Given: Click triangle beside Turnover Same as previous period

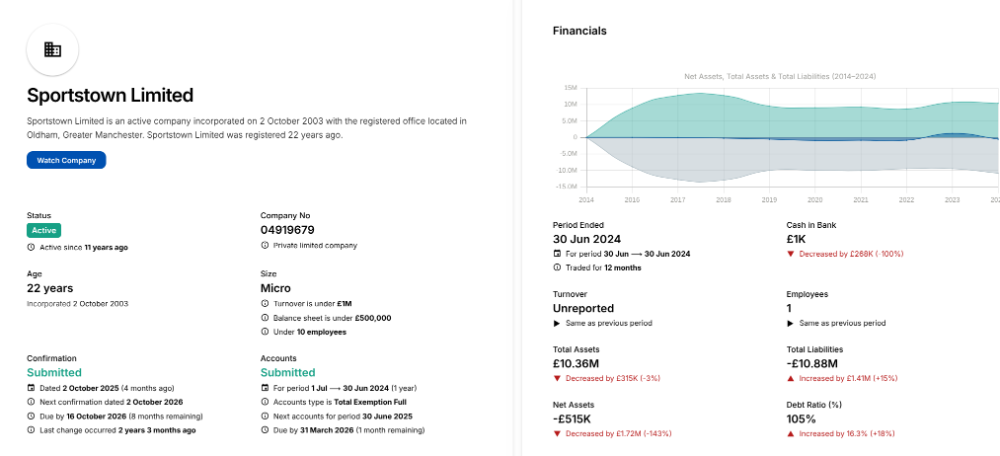Looking at the screenshot, I should [x=557, y=324].
